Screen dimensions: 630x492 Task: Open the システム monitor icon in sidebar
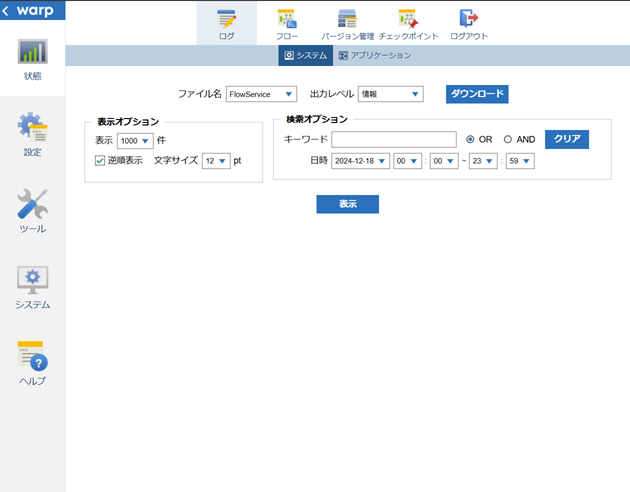point(33,280)
